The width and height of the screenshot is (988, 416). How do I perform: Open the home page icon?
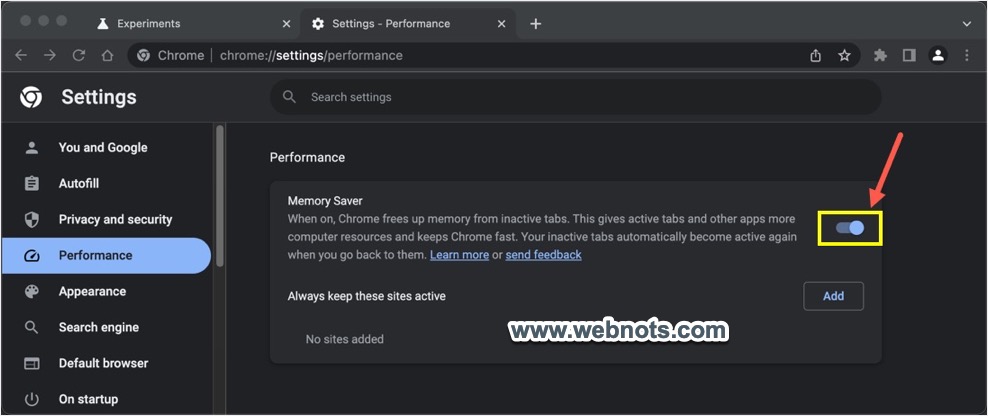coord(107,55)
